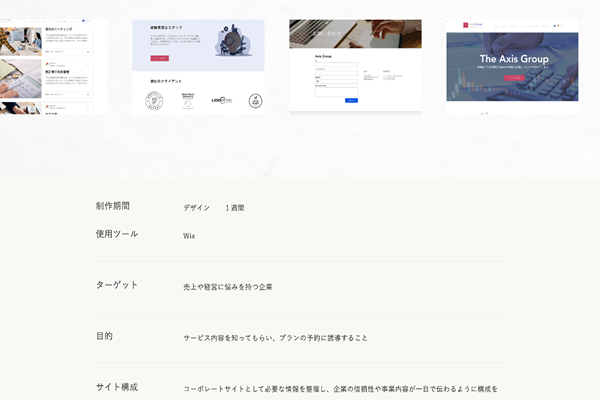Click the third client logo wordmark

pyautogui.click(x=222, y=100)
